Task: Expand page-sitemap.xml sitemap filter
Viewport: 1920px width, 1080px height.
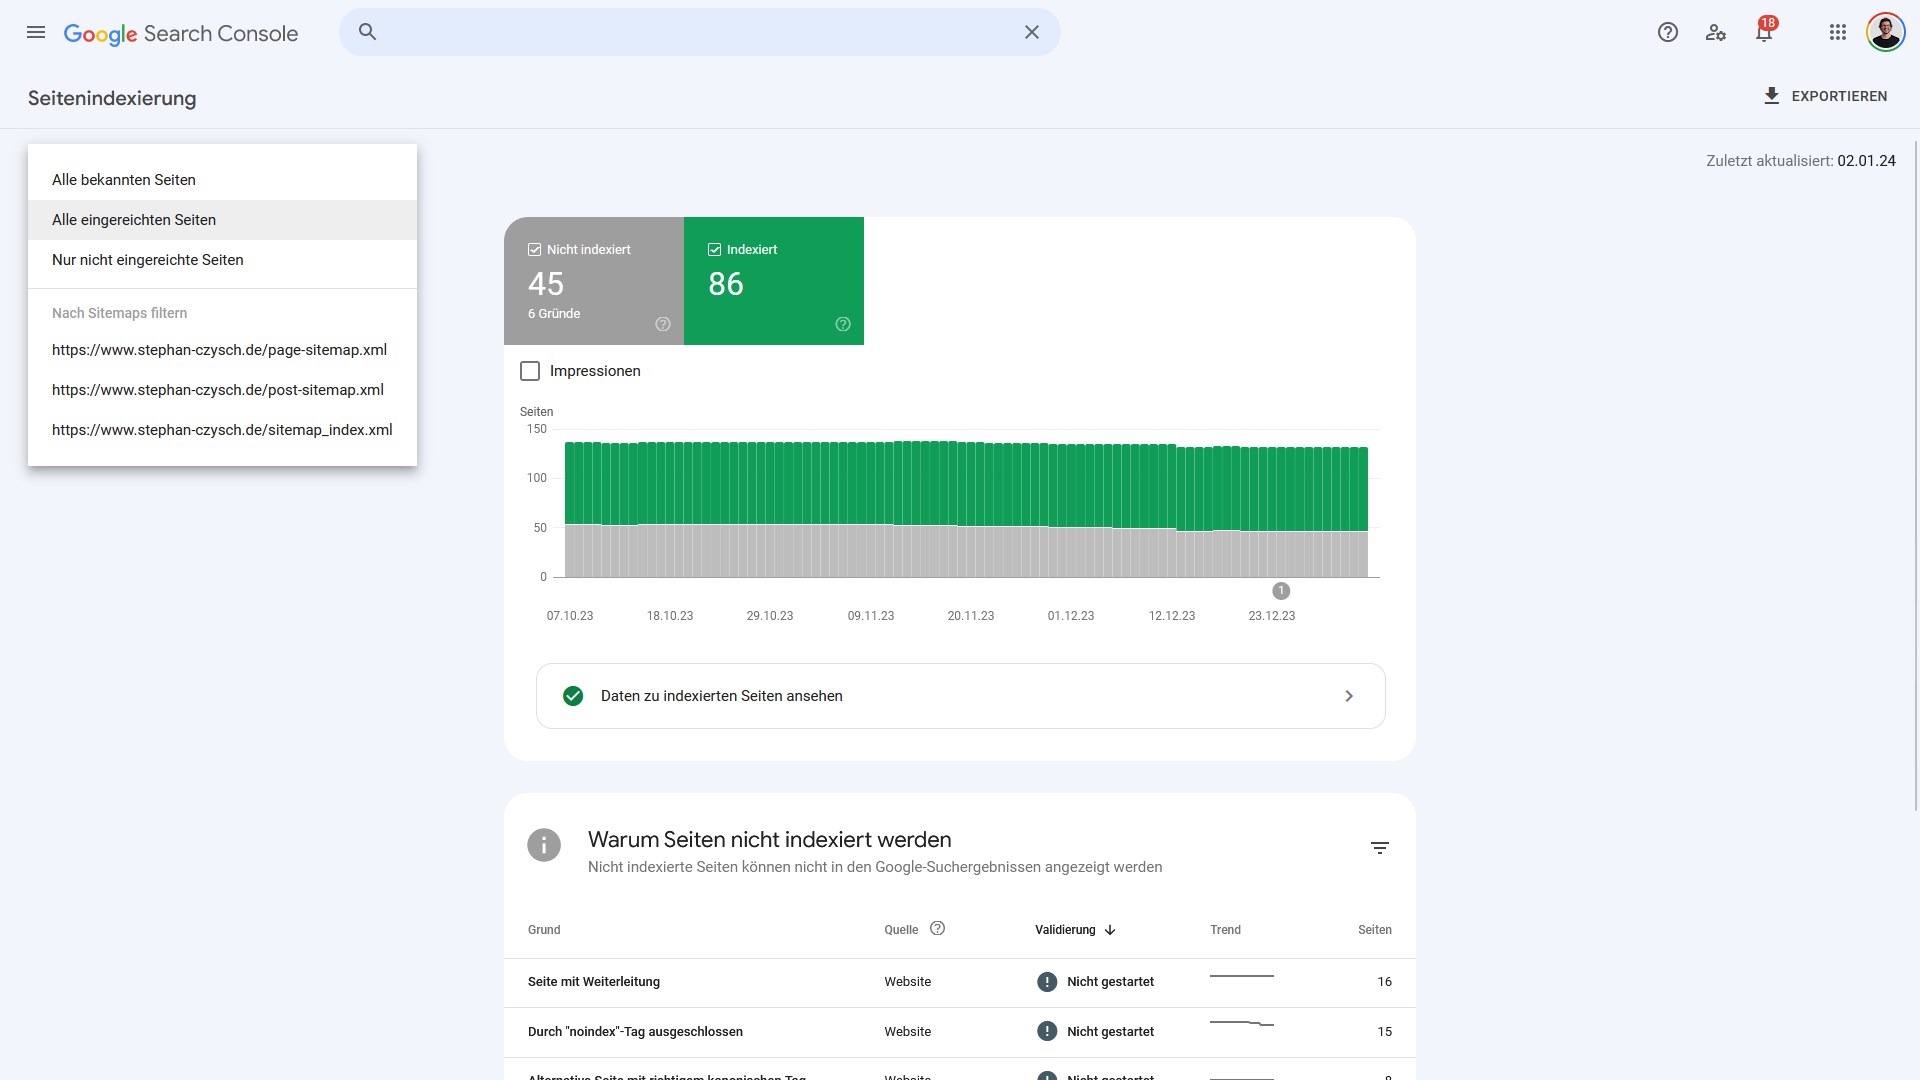Action: pyautogui.click(x=219, y=349)
